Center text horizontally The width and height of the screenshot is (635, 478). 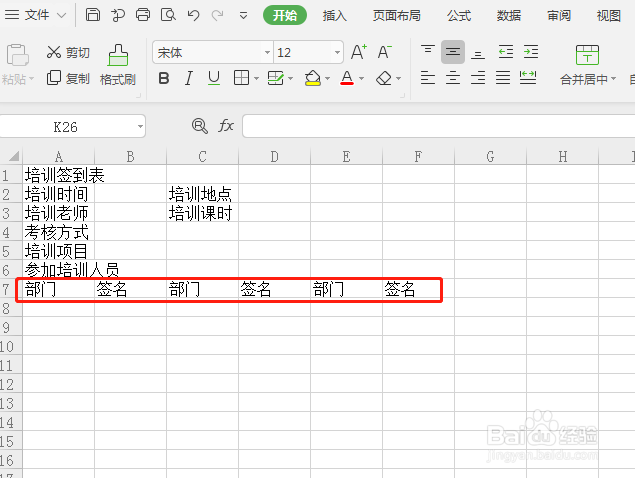coord(453,77)
